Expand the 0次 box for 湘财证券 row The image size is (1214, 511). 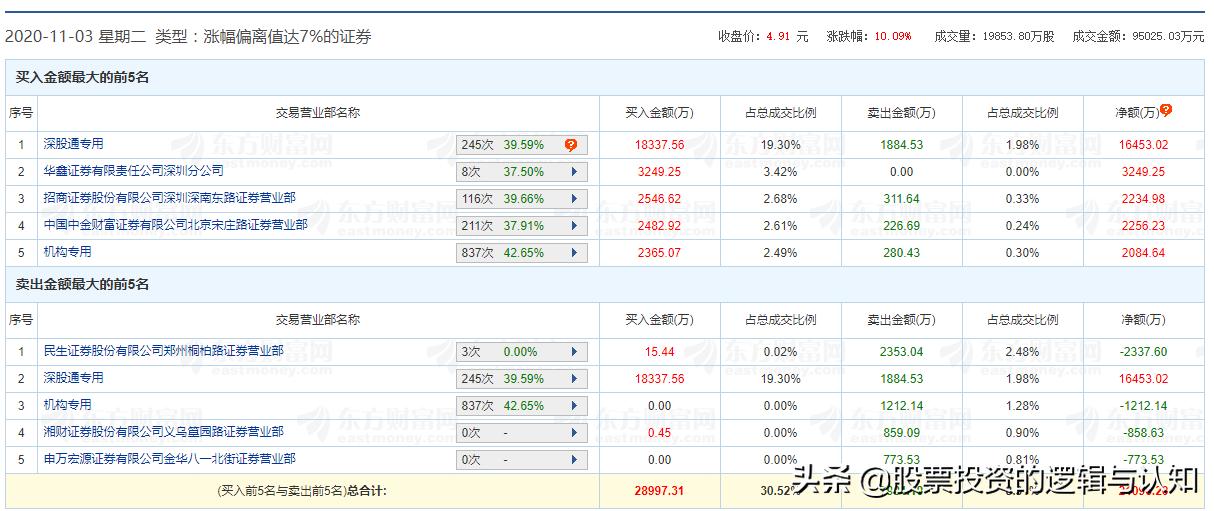(x=574, y=433)
